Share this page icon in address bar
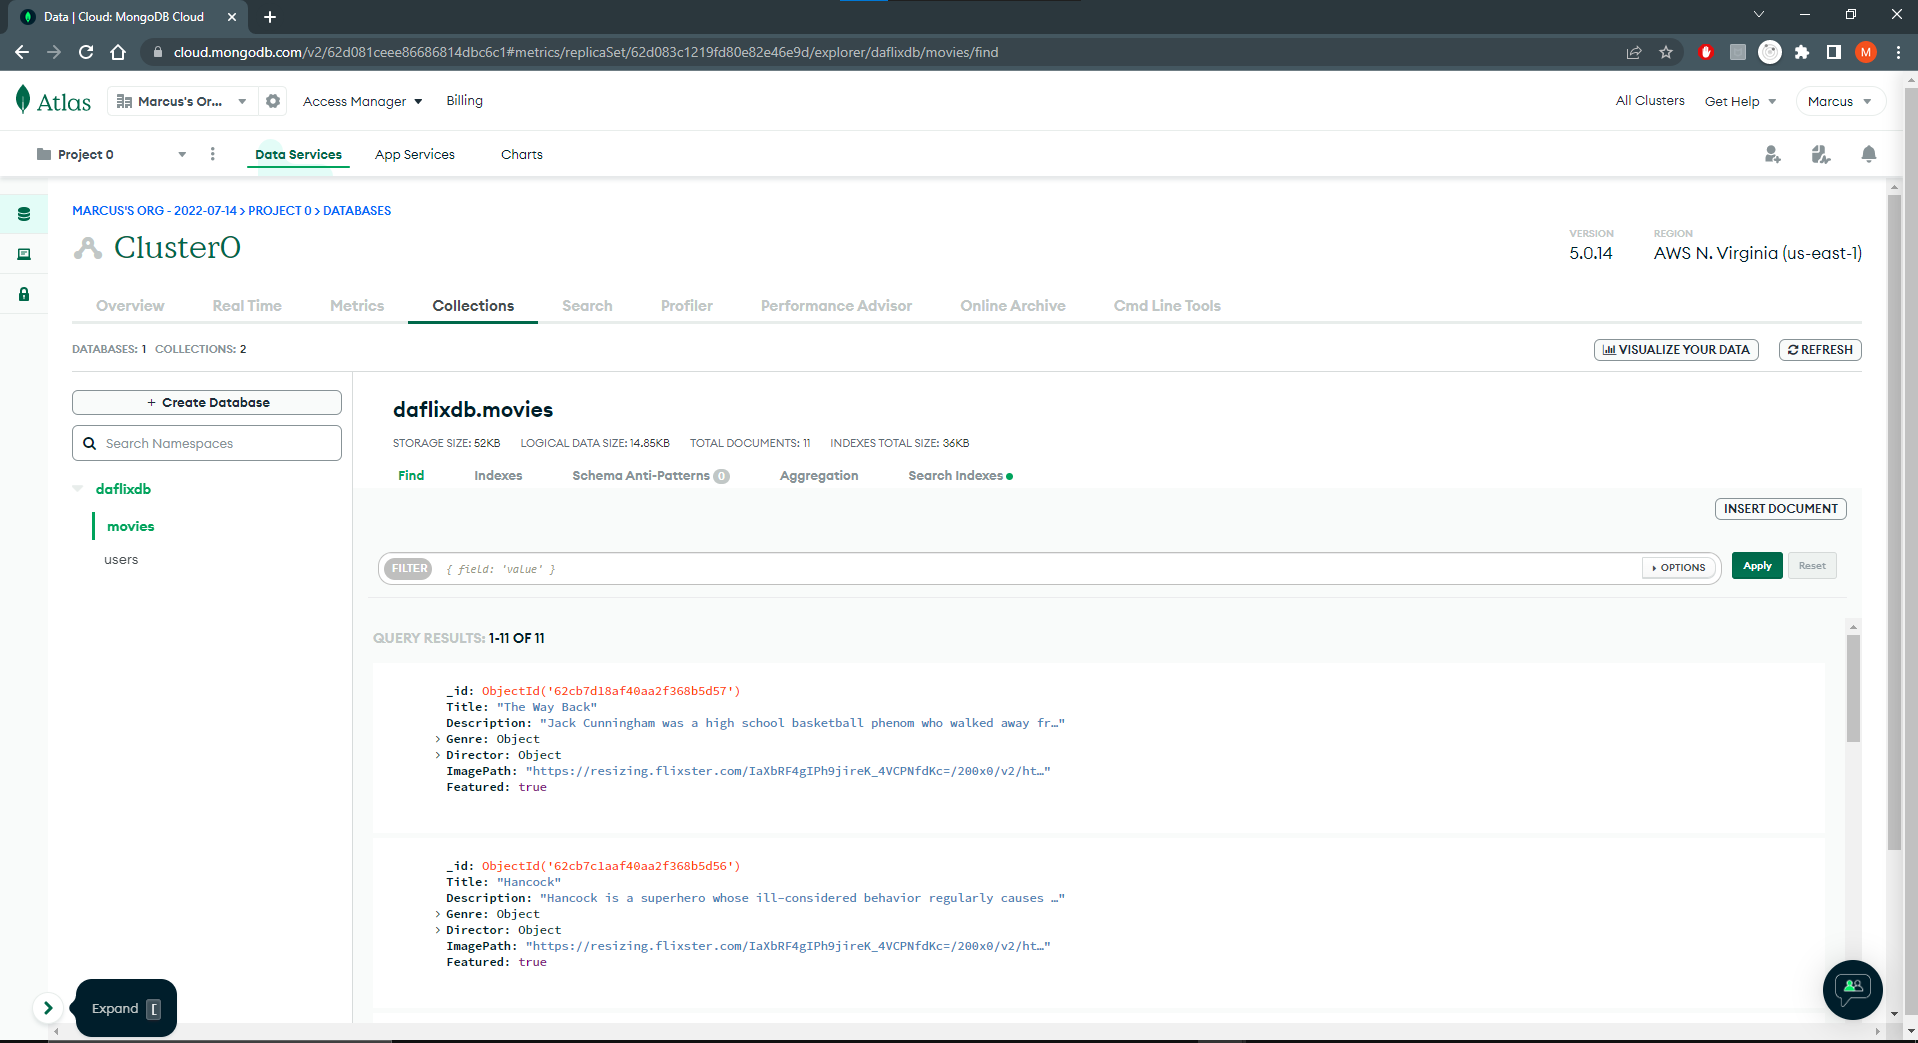Viewport: 1918px width, 1043px height. pos(1634,52)
